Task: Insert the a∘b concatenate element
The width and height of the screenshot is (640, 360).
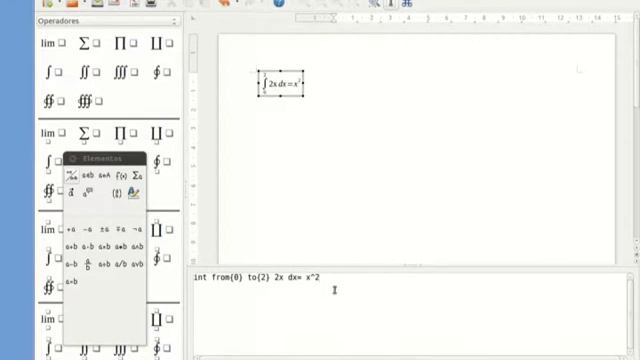Action: click(71, 282)
